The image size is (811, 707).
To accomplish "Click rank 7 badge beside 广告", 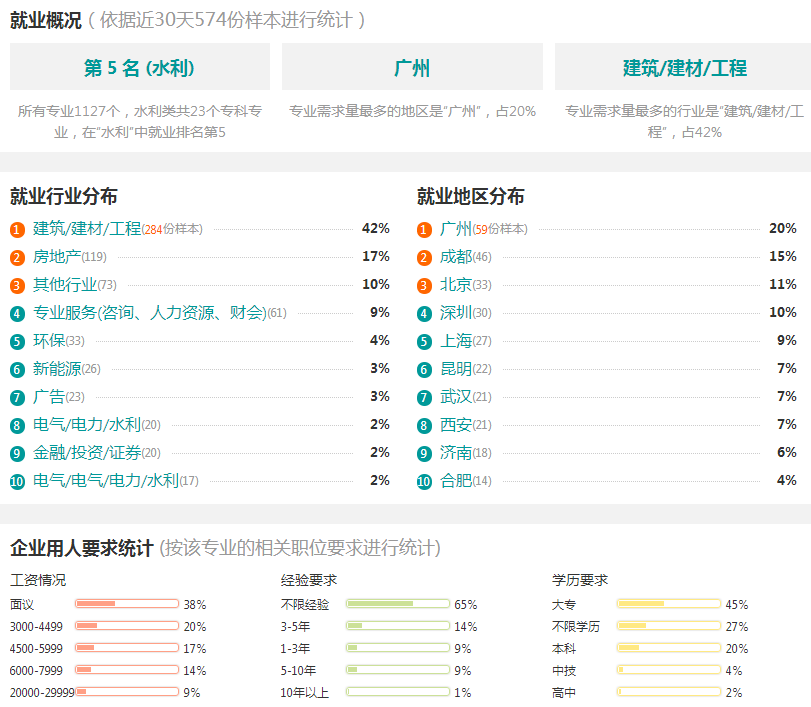I will (x=17, y=398).
